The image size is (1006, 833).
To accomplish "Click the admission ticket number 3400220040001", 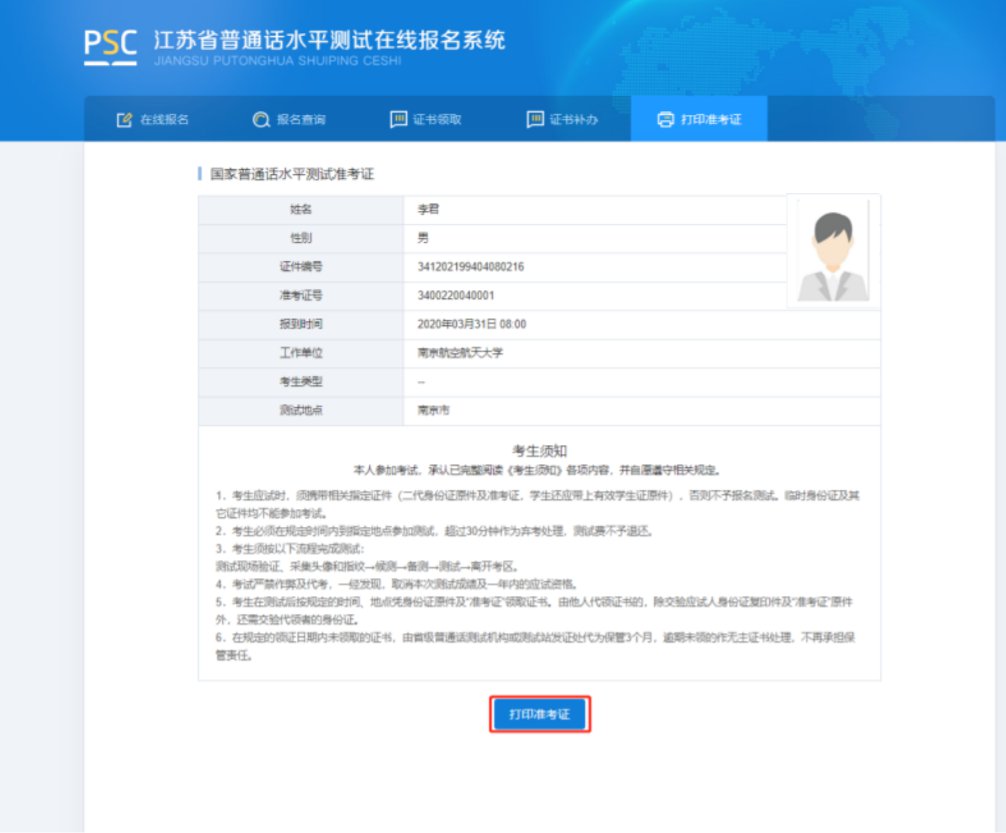I will (455, 296).
